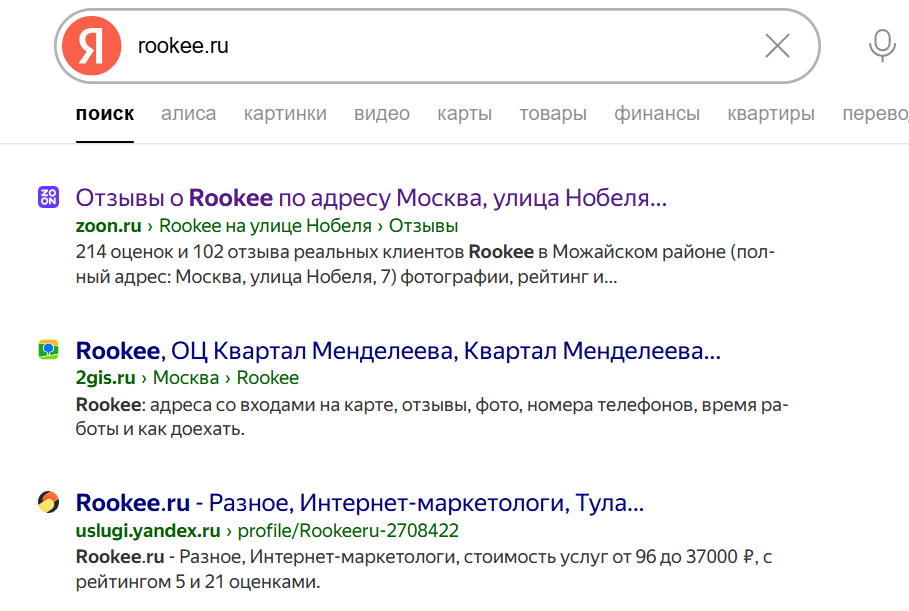Click the uslugi.yandex.ru domain link
909x611 pixels.
[x=147, y=530]
